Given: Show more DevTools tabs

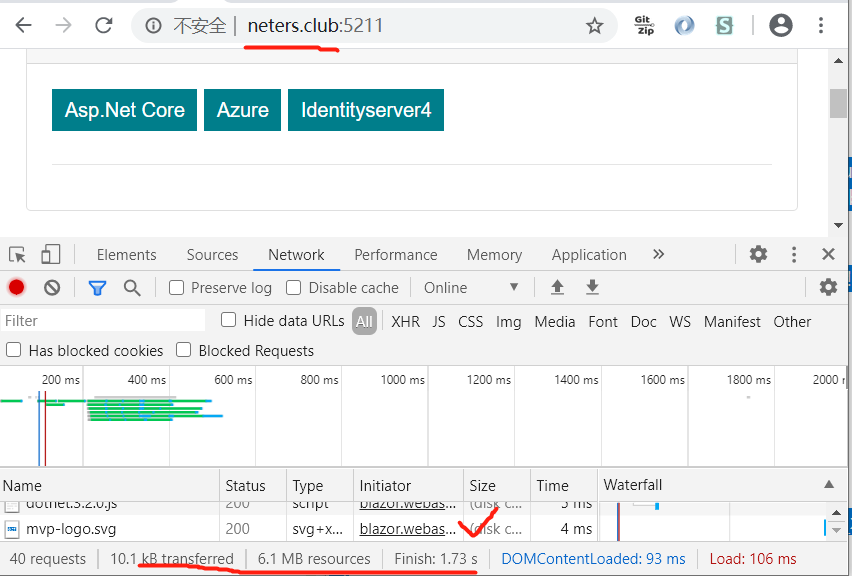Looking at the screenshot, I should click(x=659, y=254).
